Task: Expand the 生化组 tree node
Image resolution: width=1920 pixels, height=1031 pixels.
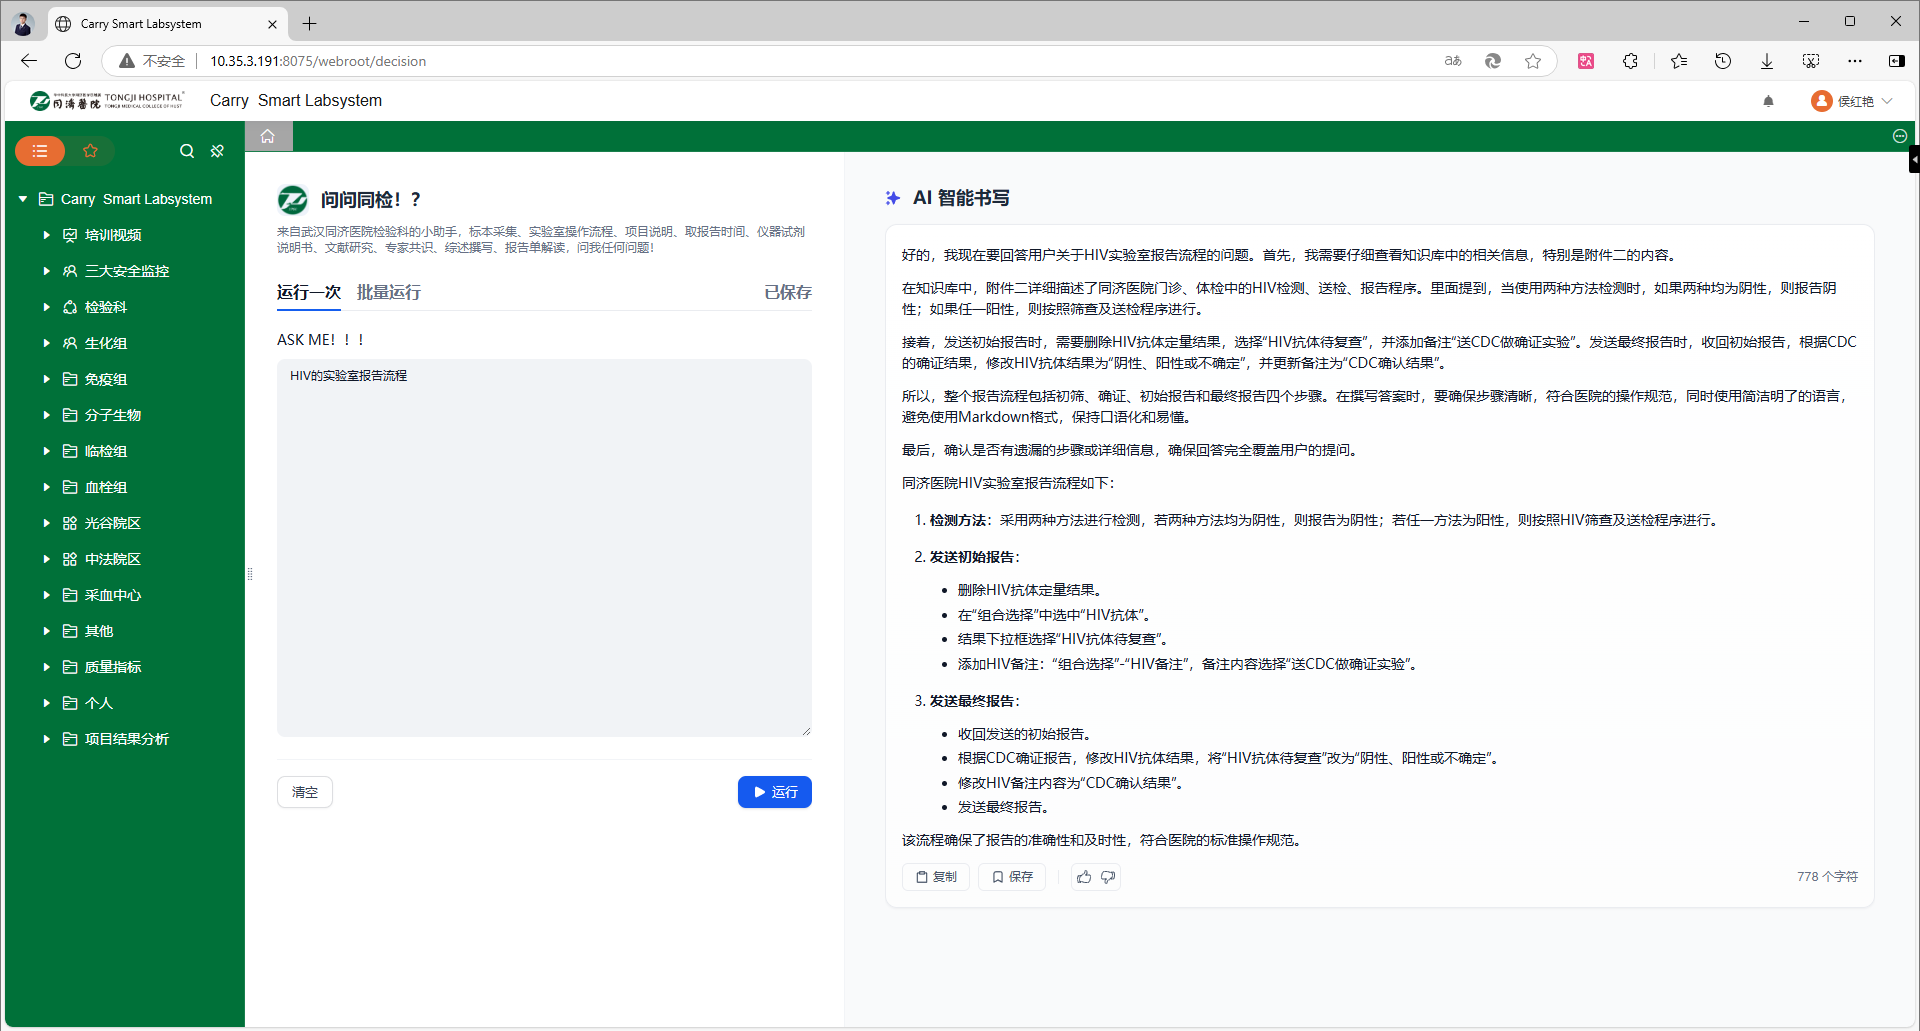Action: 46,343
